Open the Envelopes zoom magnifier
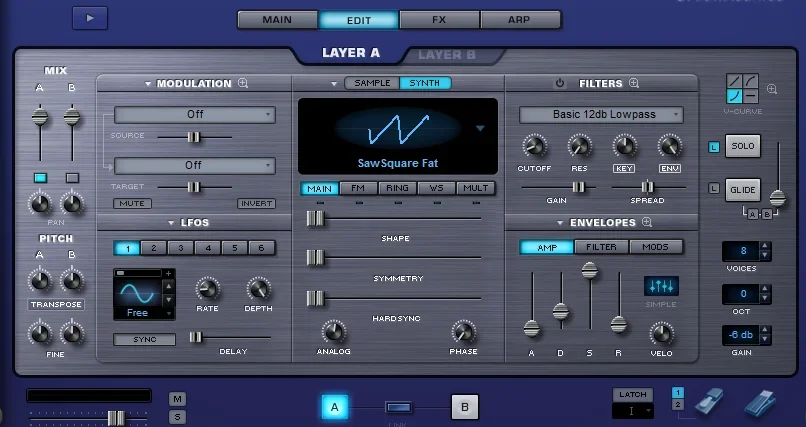 (x=647, y=222)
